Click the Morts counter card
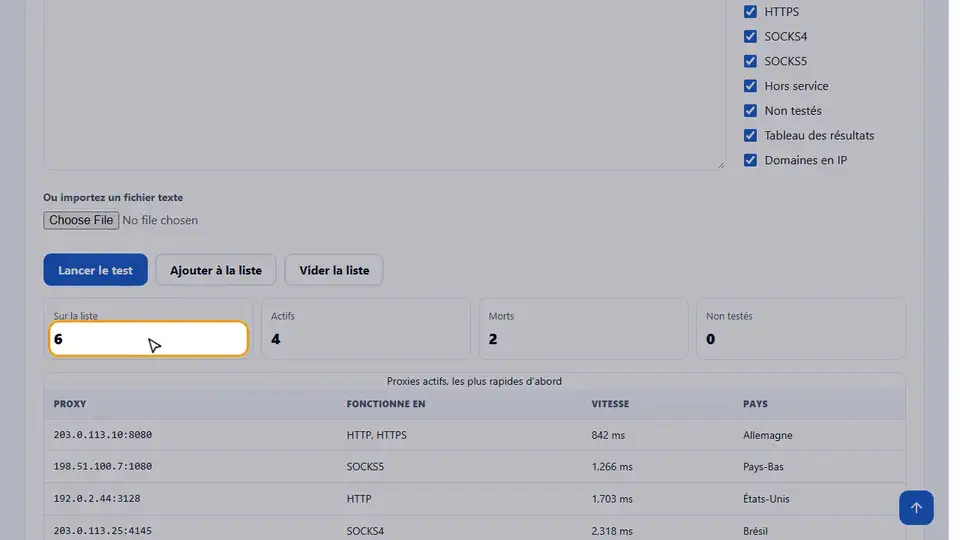960x540 pixels. pos(583,329)
